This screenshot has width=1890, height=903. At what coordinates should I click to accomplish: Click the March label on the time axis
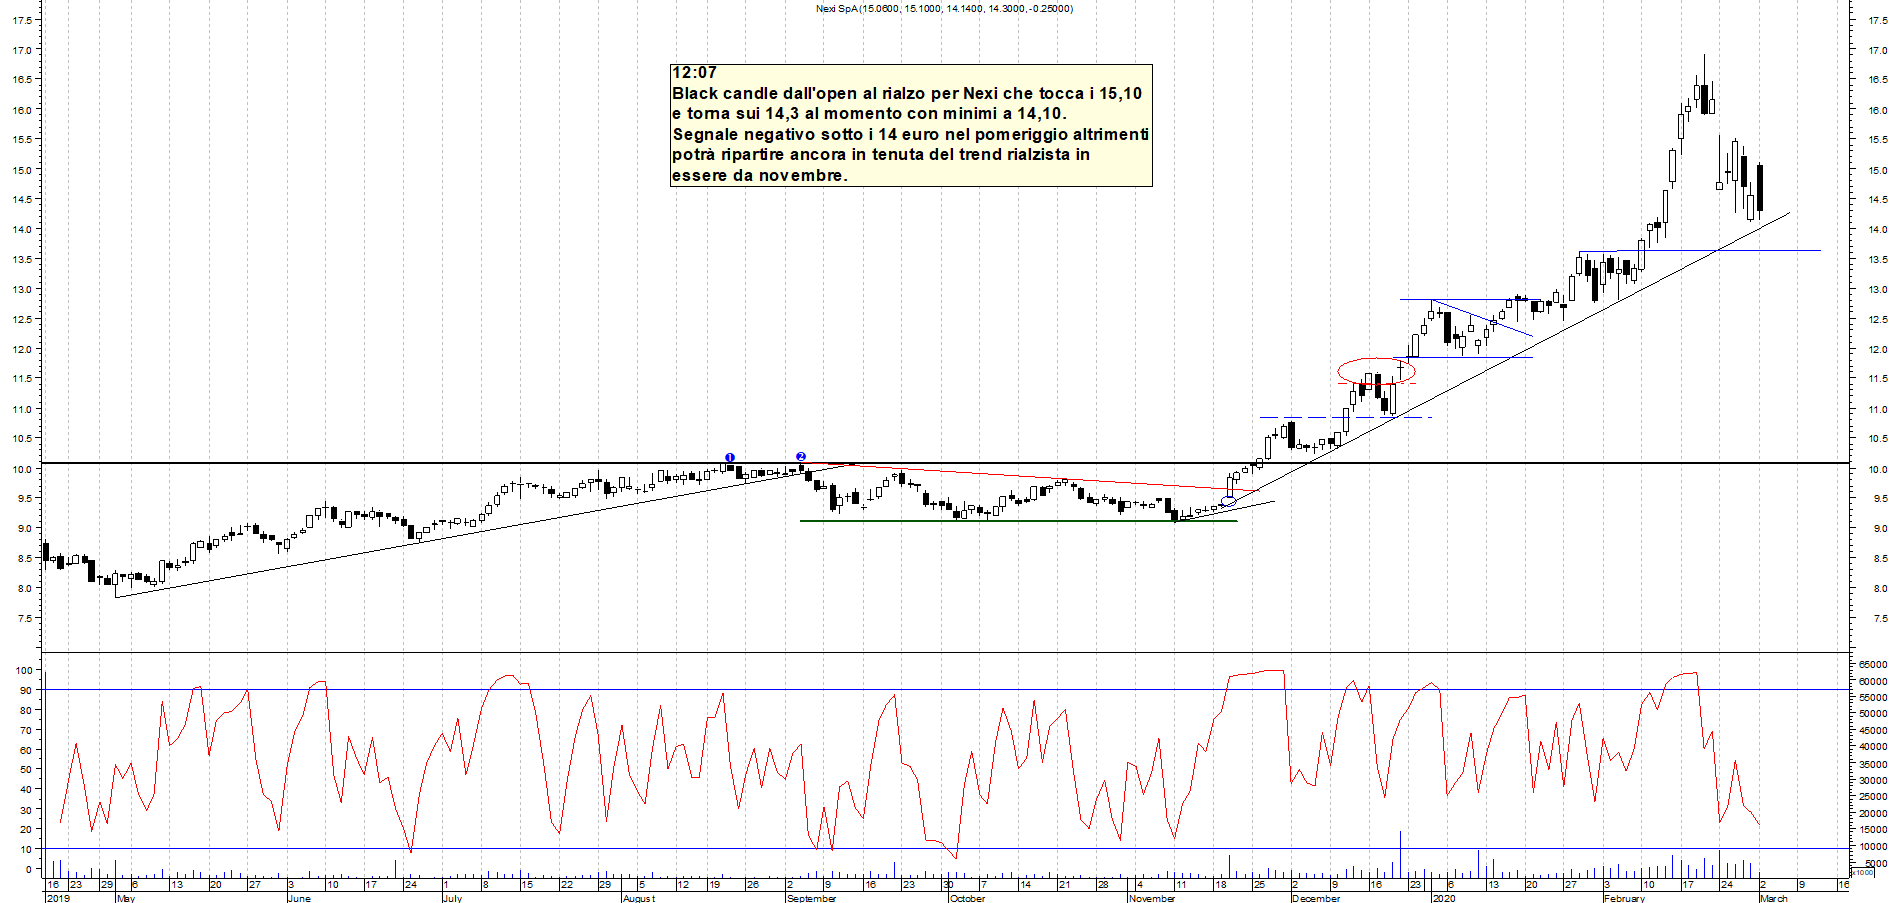(x=1774, y=898)
